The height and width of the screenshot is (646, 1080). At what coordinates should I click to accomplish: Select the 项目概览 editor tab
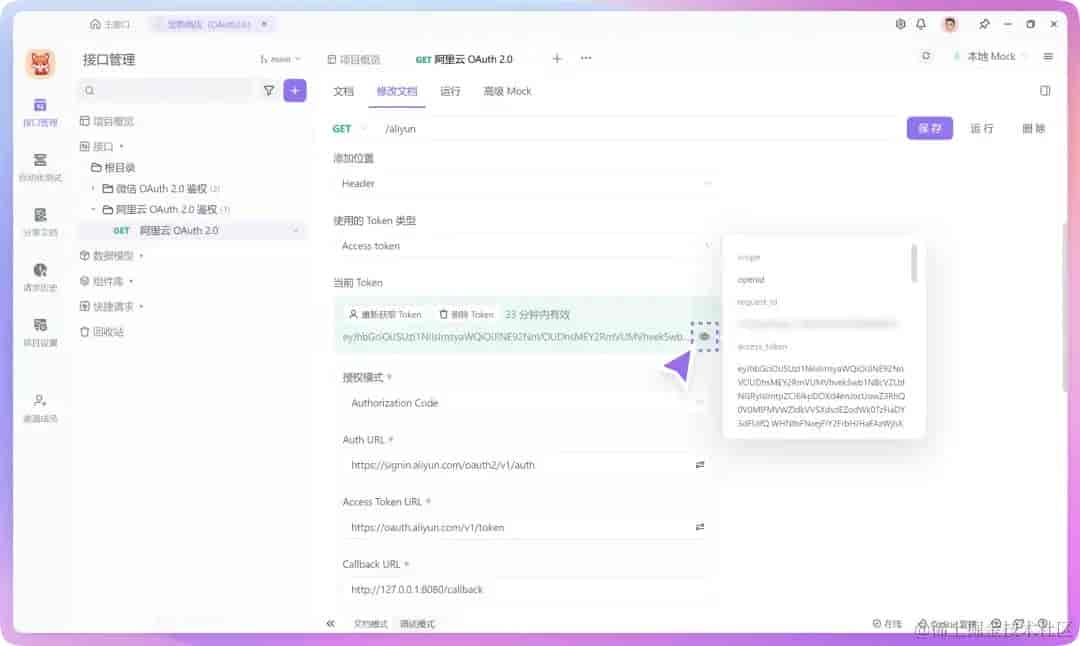point(354,59)
